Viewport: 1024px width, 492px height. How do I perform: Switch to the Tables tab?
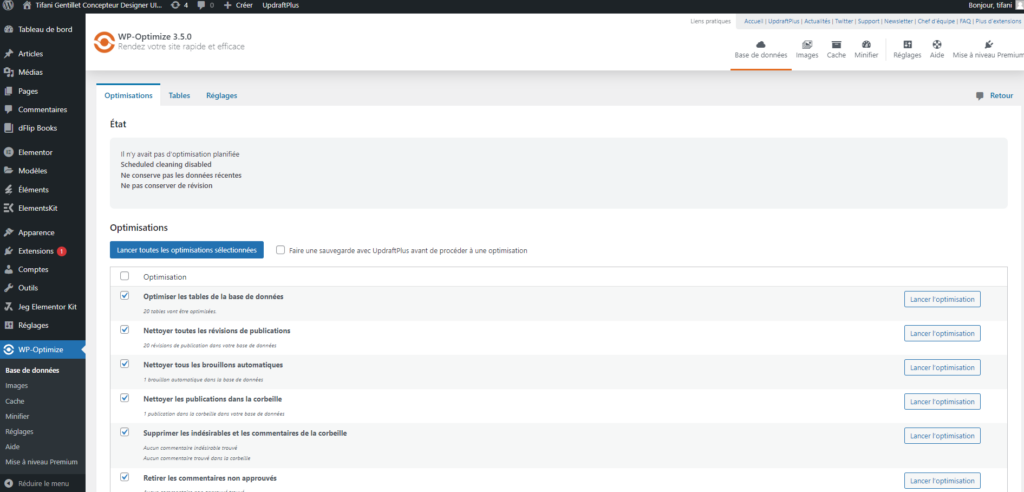click(x=179, y=95)
